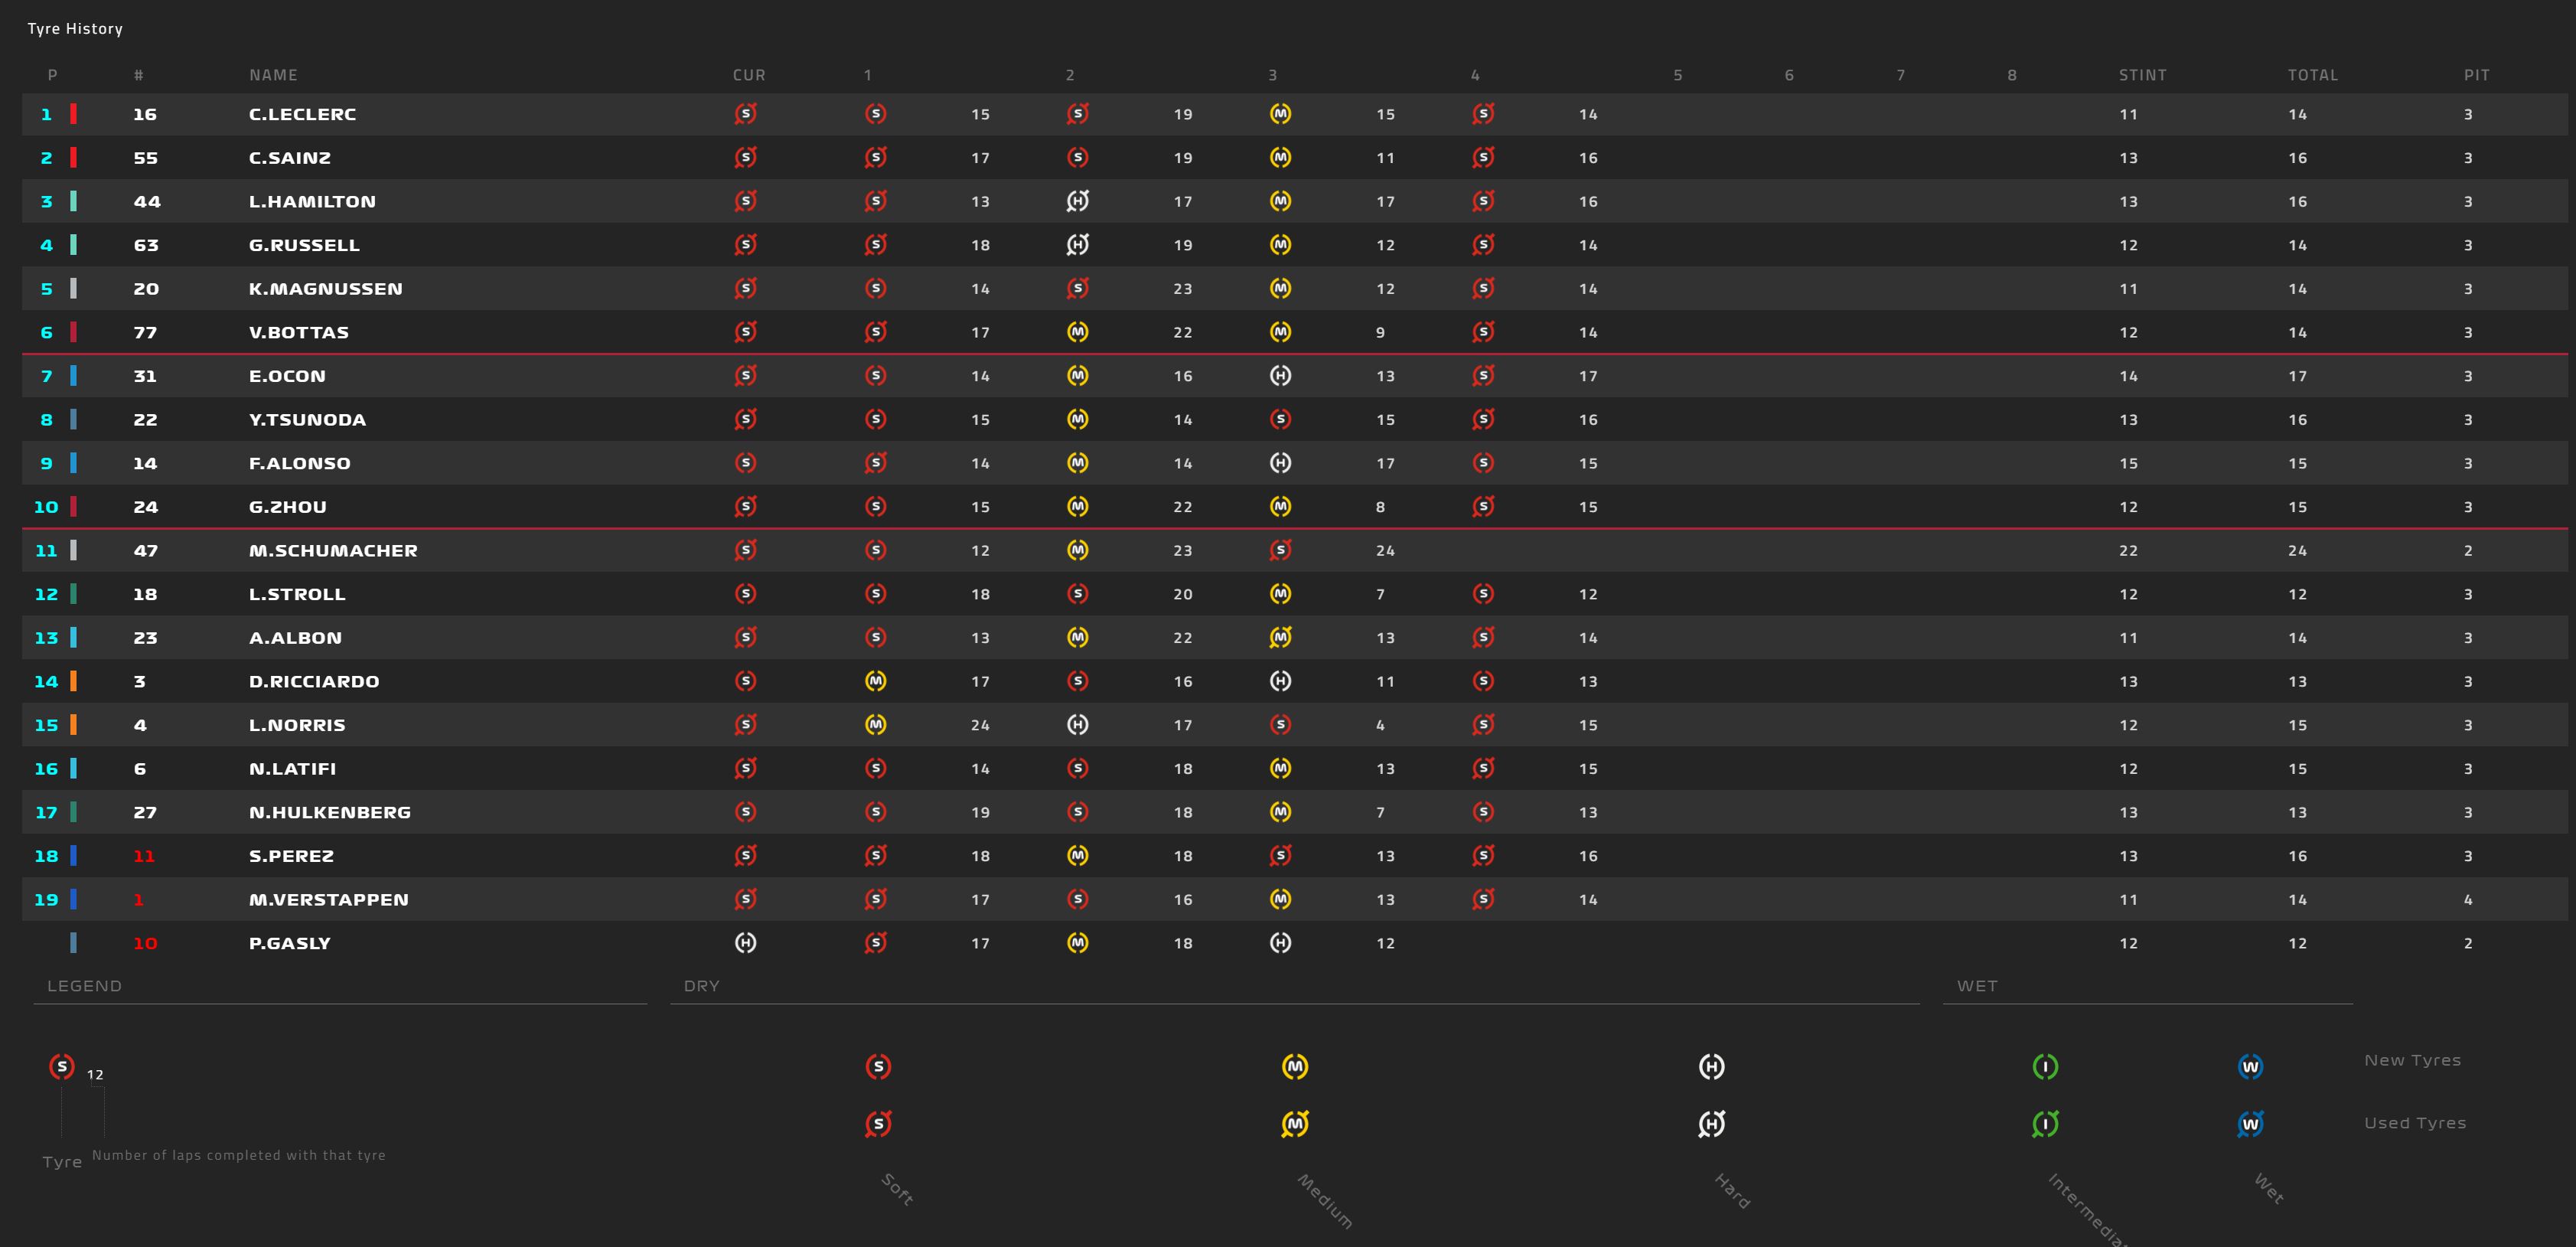Click Gasly's current hard tyre icon

(745, 943)
